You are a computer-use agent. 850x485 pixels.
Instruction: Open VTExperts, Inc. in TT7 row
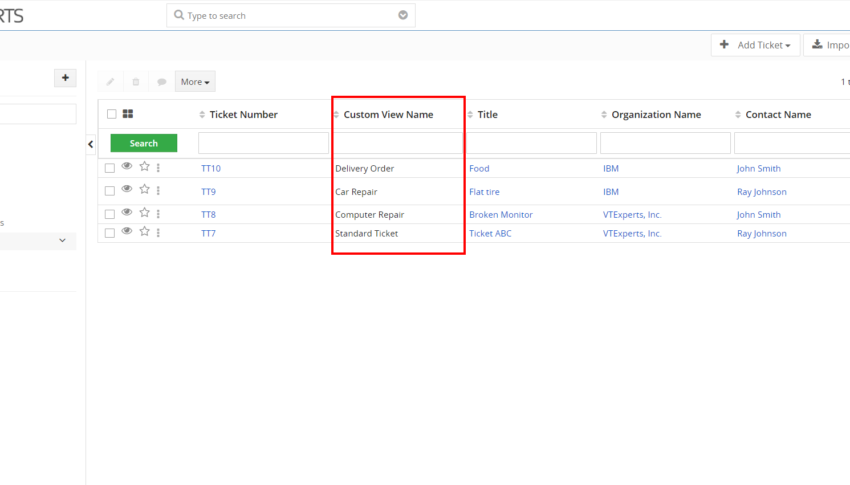coord(632,234)
